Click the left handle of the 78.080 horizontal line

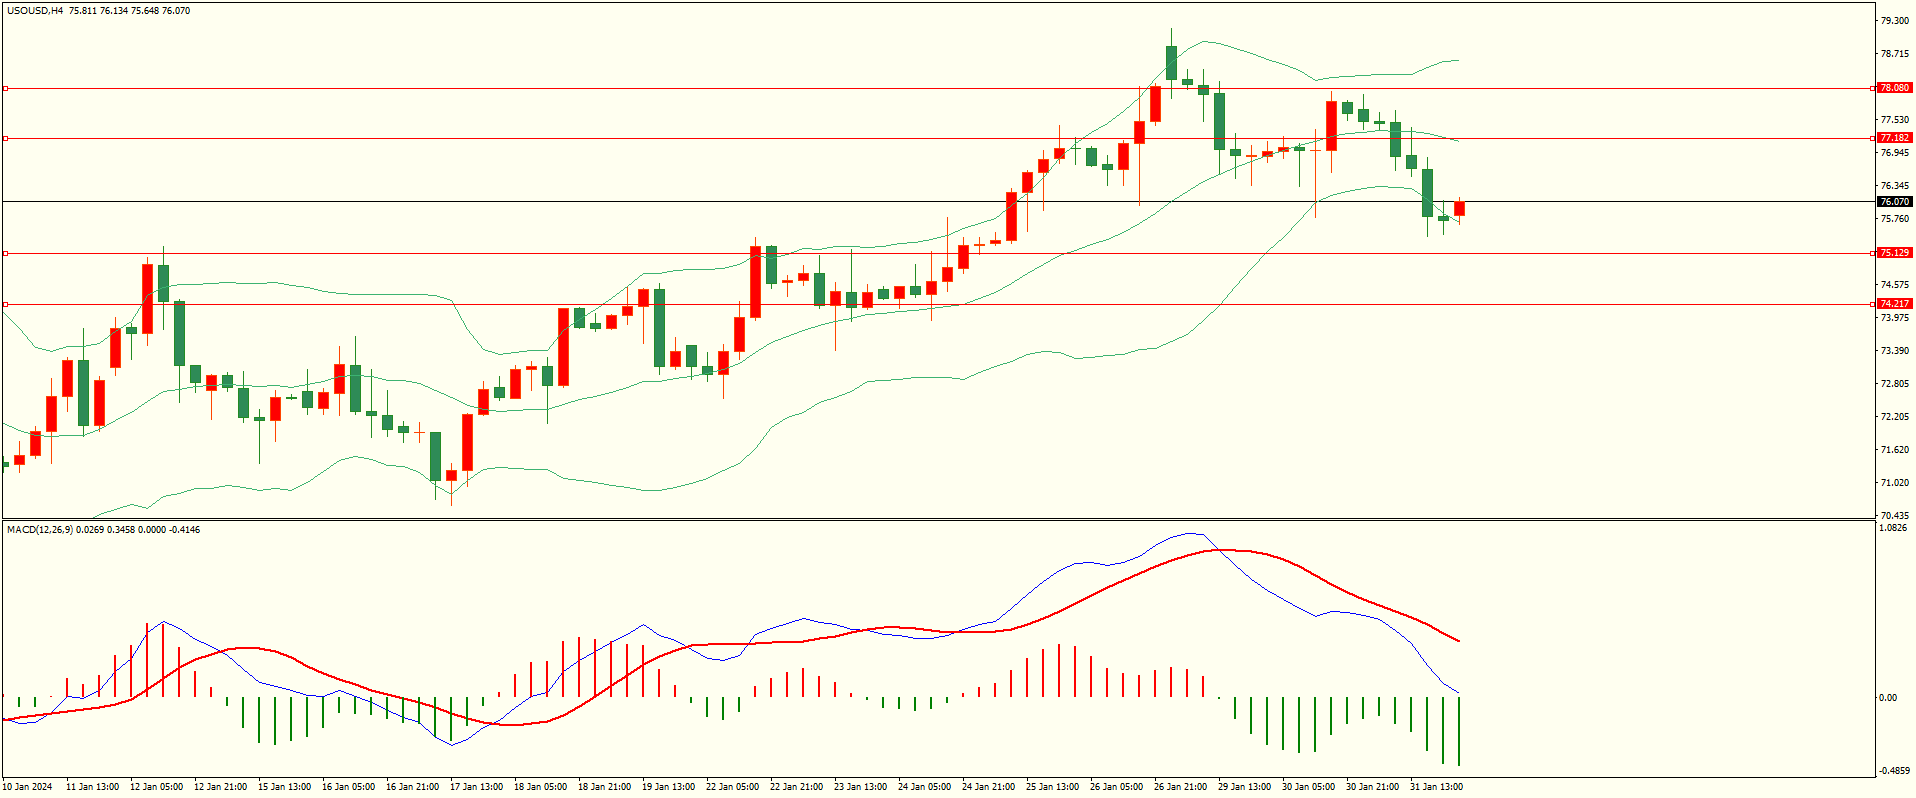click(x=5, y=88)
